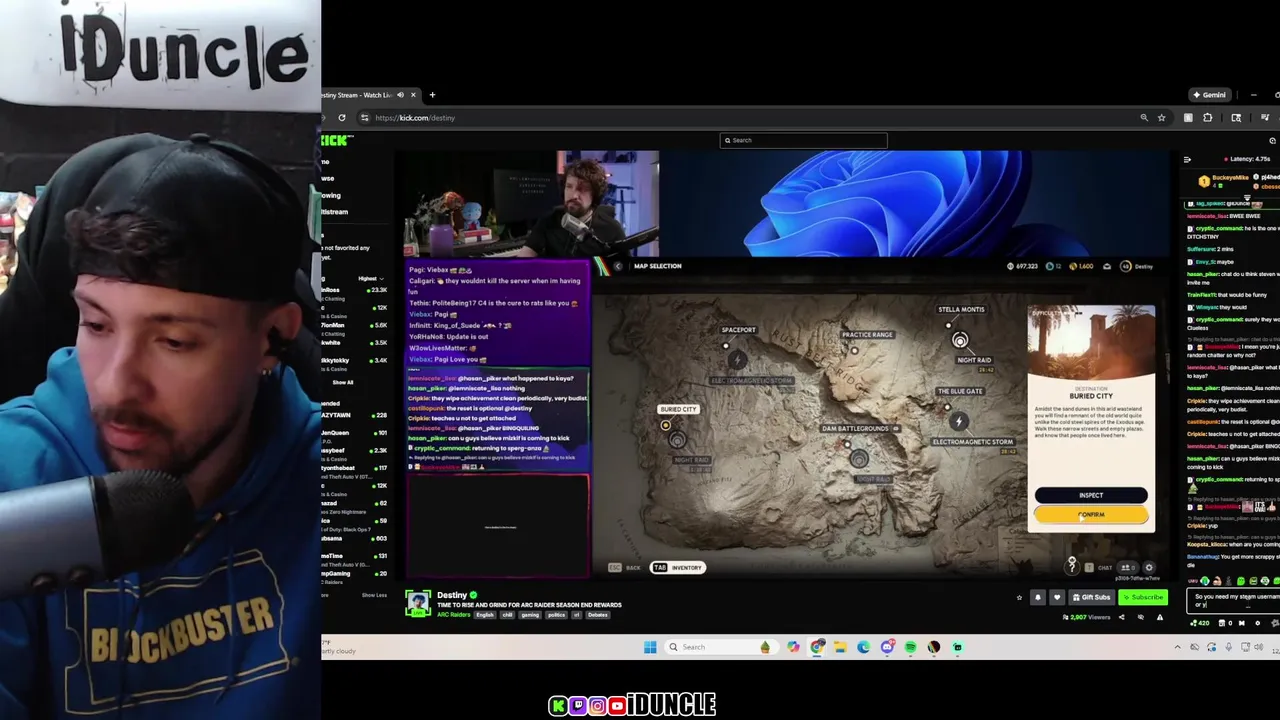Share the Destiny stream
This screenshot has height=720, width=1280.
tap(1121, 617)
